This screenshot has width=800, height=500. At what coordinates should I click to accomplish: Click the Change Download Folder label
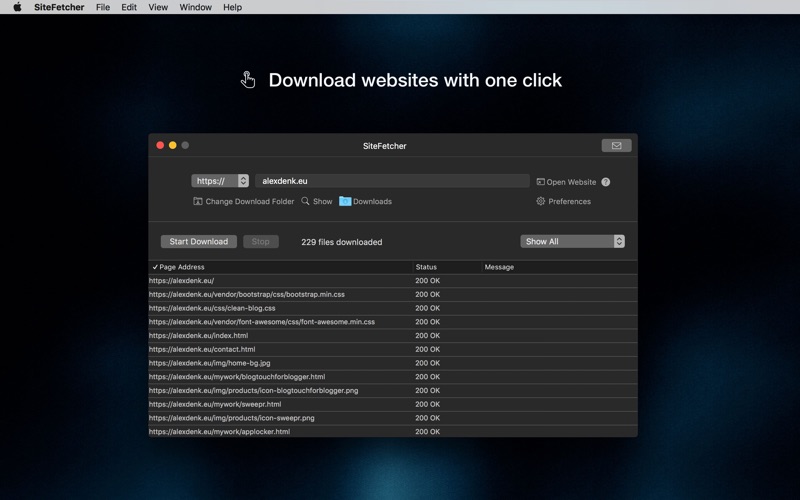[x=249, y=202]
